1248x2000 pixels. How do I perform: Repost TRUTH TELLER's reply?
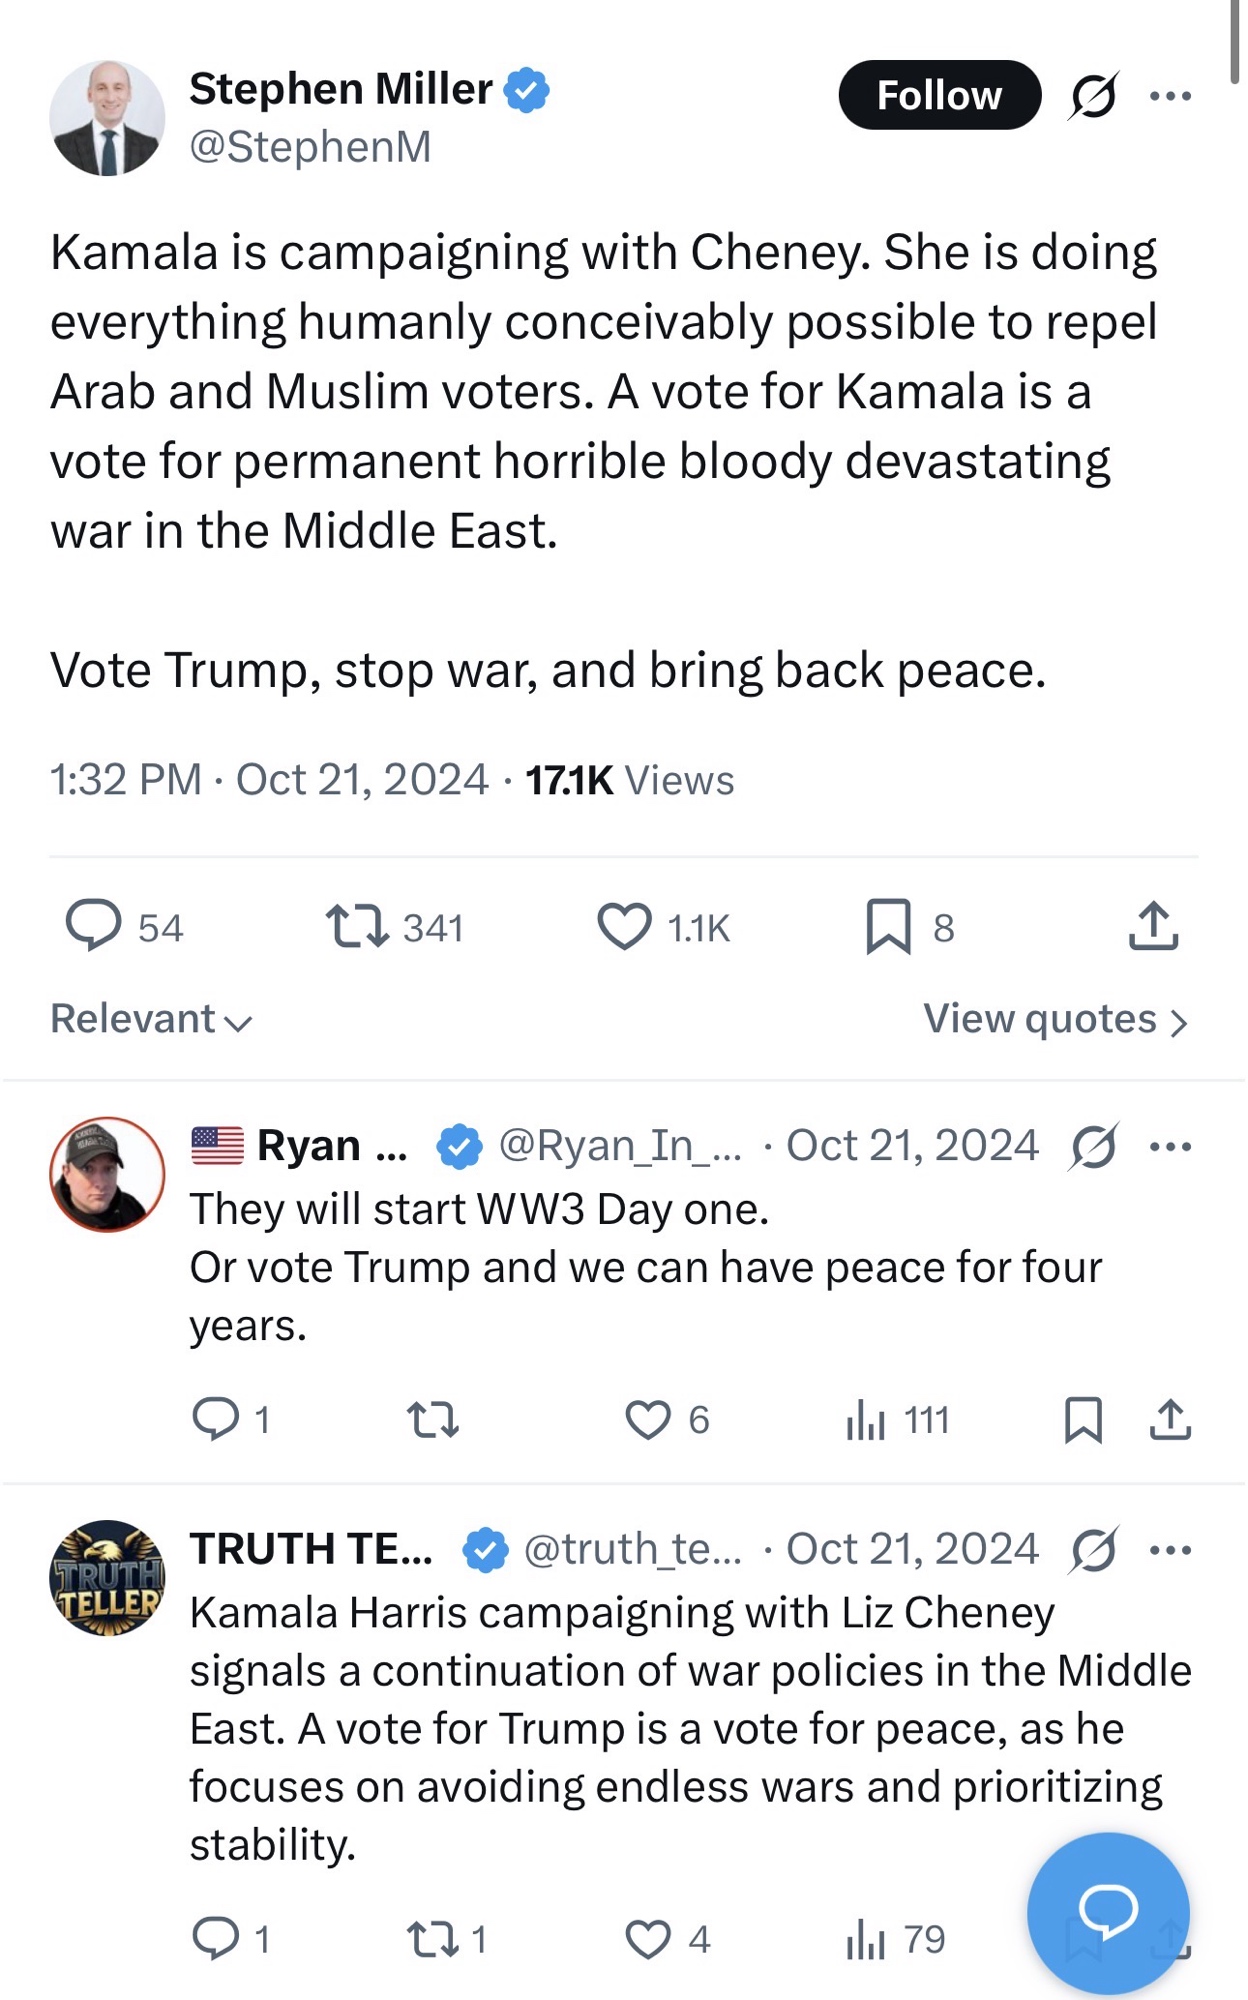(433, 1939)
